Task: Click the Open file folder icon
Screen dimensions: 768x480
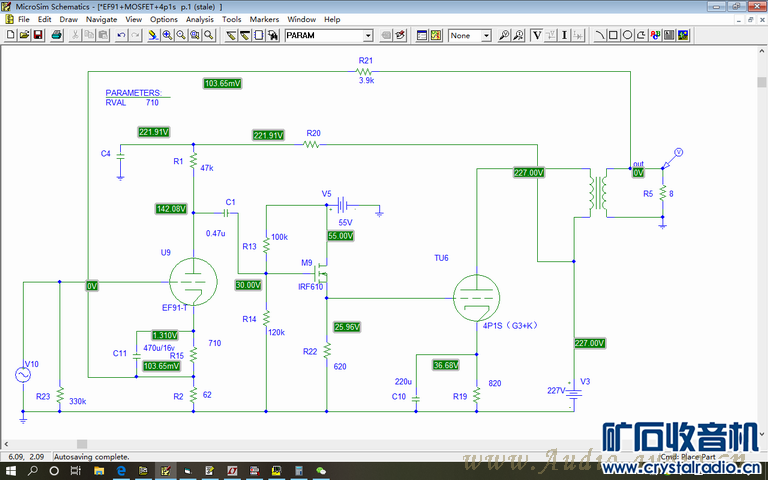Action: (x=24, y=35)
